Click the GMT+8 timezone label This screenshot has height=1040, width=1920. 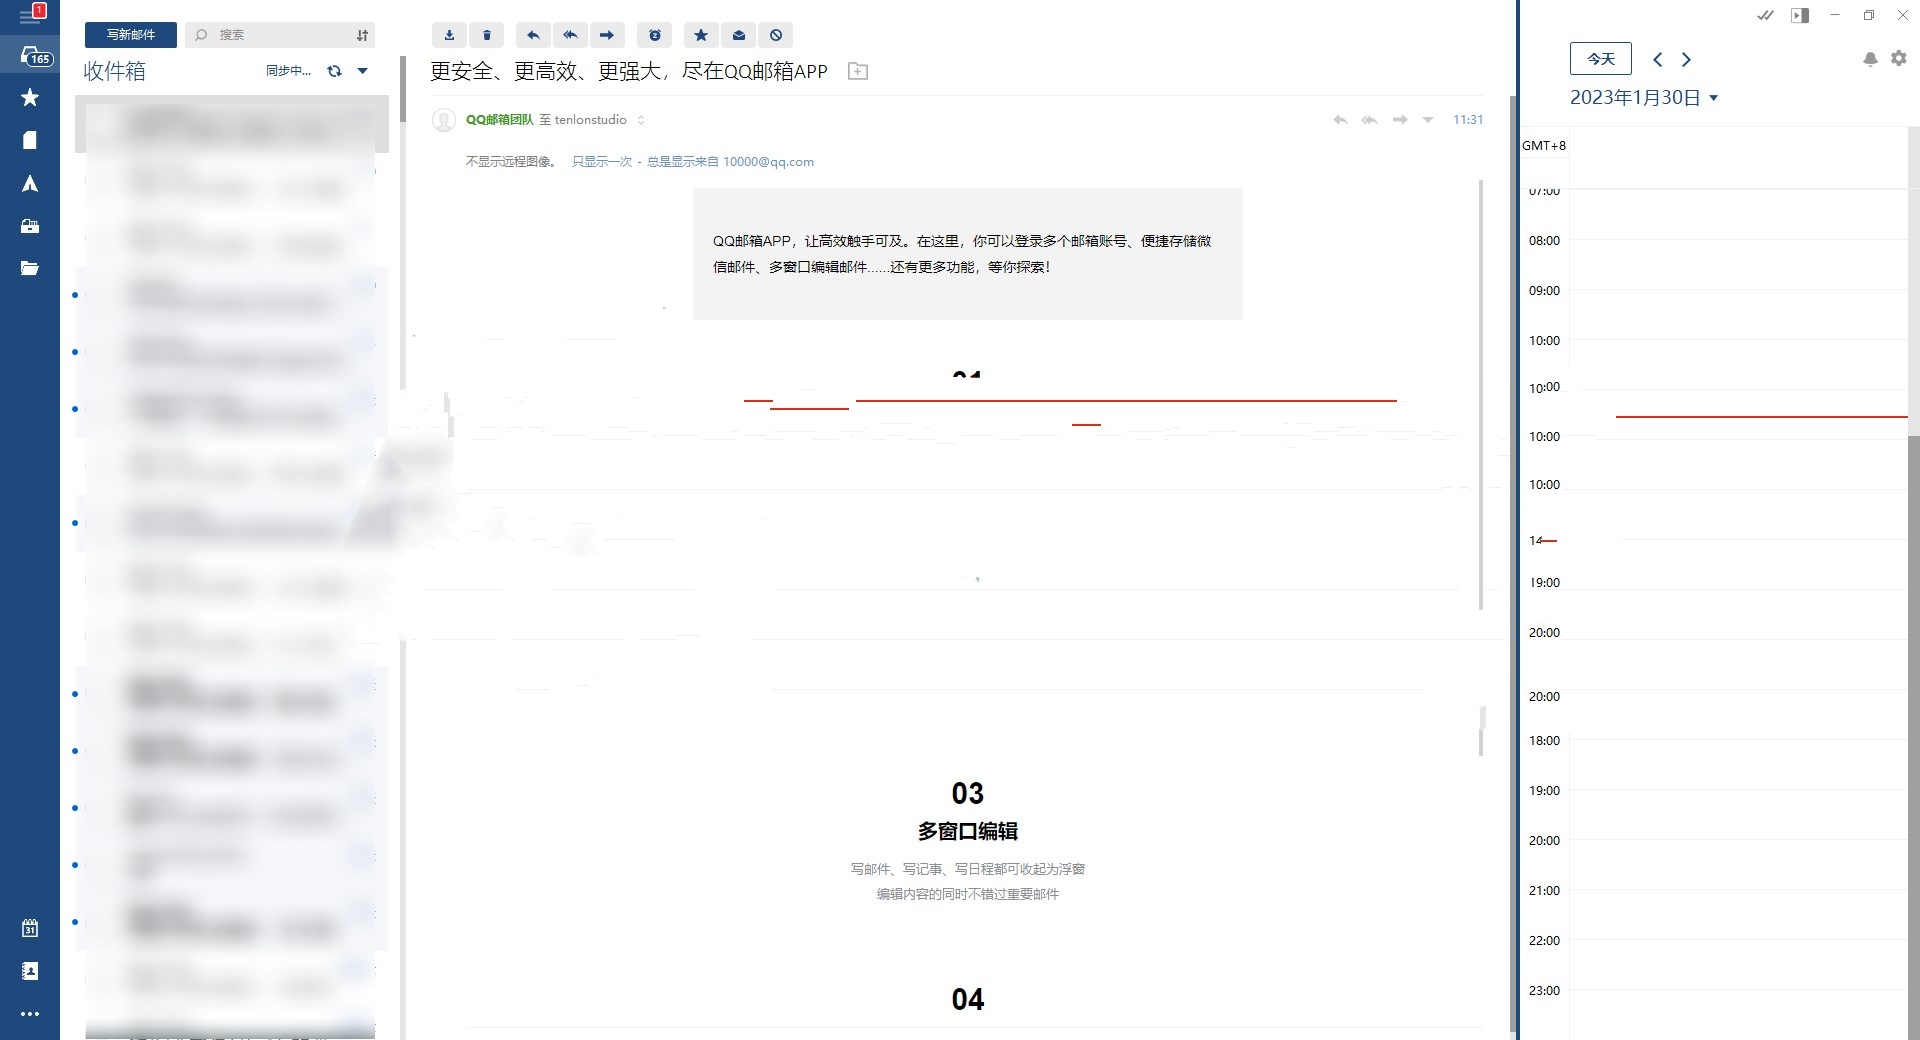click(1544, 146)
